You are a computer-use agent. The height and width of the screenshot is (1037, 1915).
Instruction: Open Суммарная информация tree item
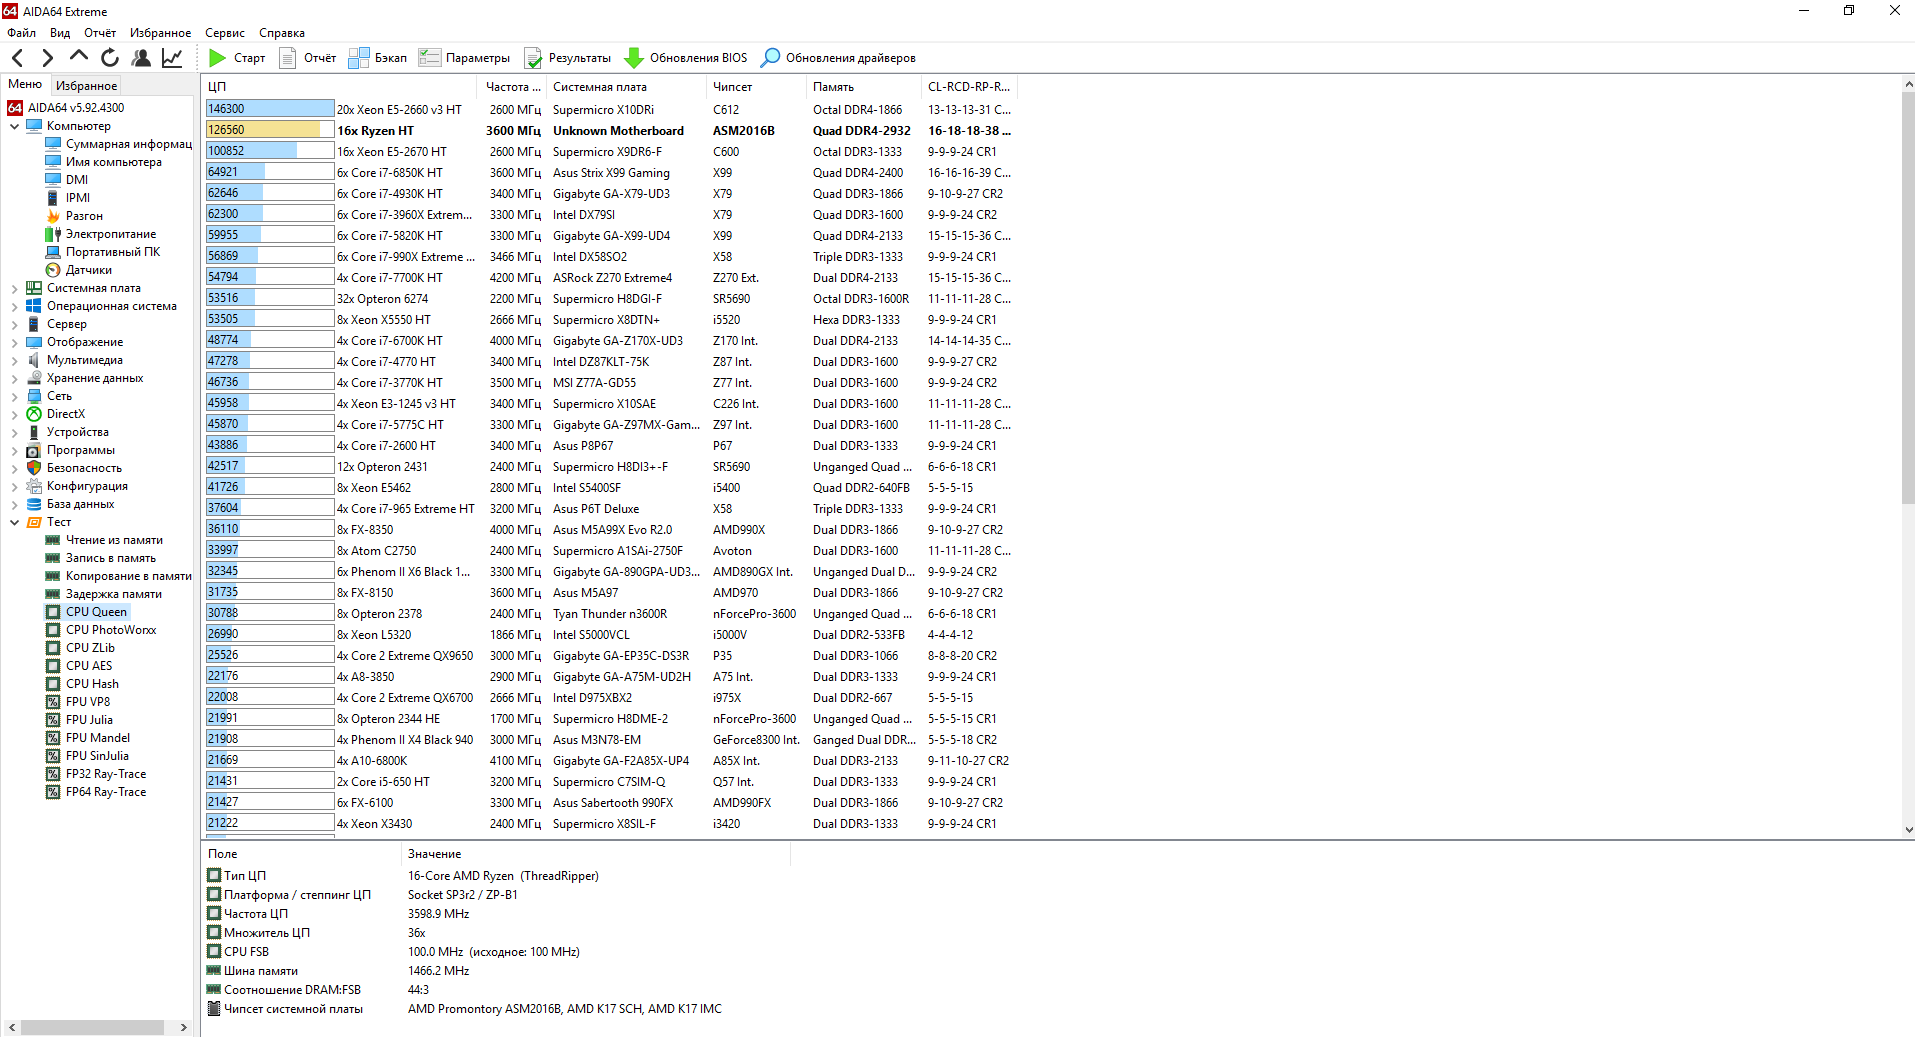click(128, 144)
